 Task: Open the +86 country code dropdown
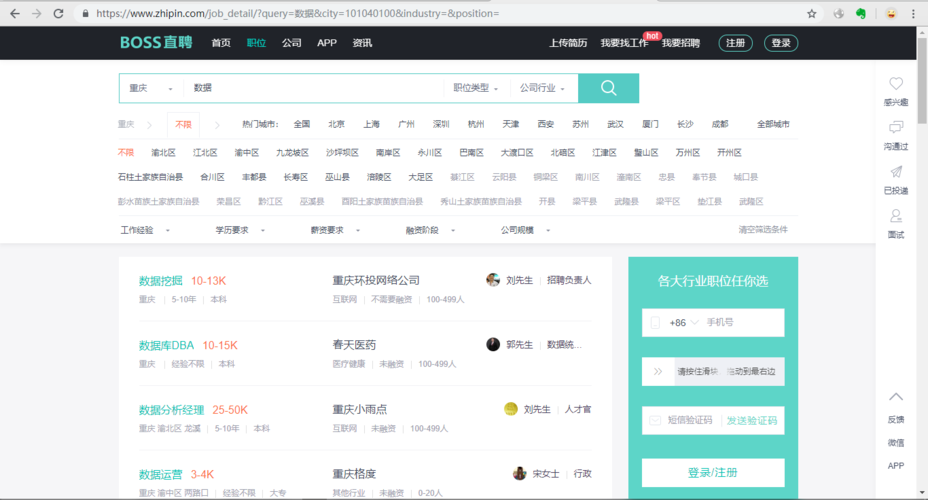click(x=684, y=322)
